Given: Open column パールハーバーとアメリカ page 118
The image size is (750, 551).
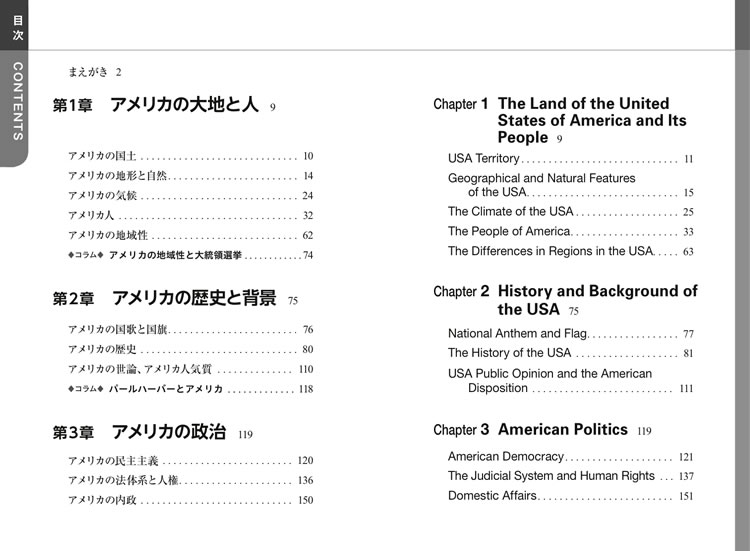Looking at the screenshot, I should click(190, 389).
